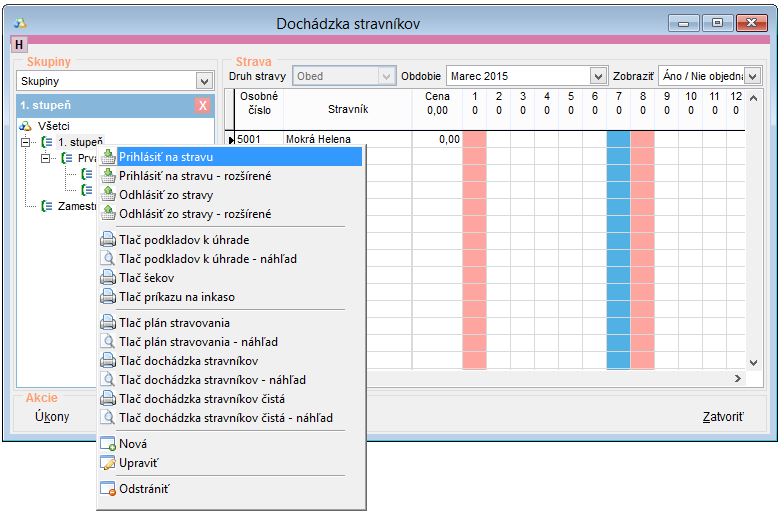Click the pink day 1 cell for Mokrá Helena
This screenshot has height=514, width=784.
[x=474, y=140]
